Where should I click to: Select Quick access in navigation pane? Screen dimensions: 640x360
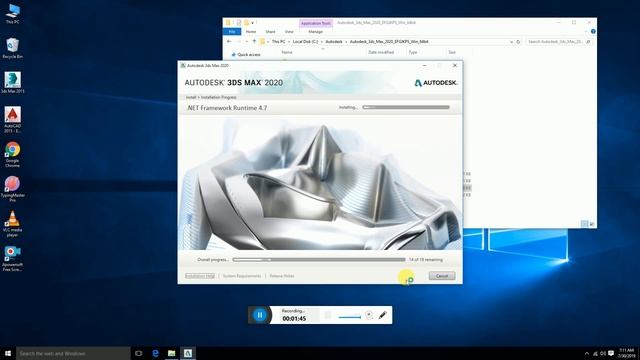coord(246,54)
